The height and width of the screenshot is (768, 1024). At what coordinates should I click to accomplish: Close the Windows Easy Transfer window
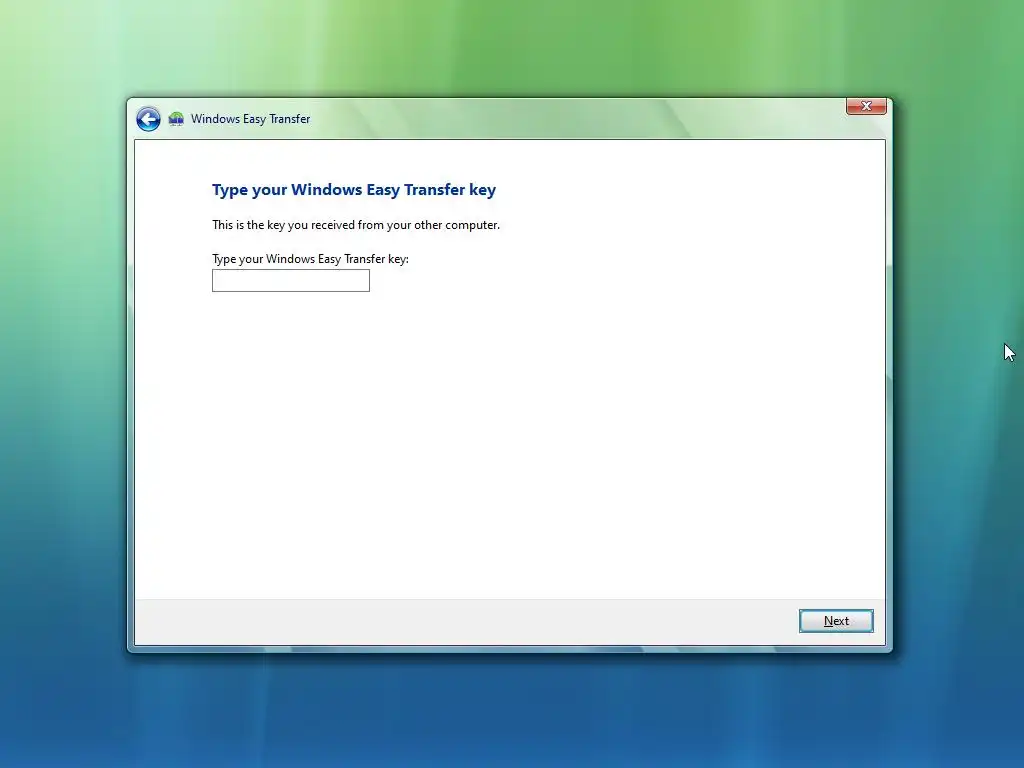pos(866,106)
